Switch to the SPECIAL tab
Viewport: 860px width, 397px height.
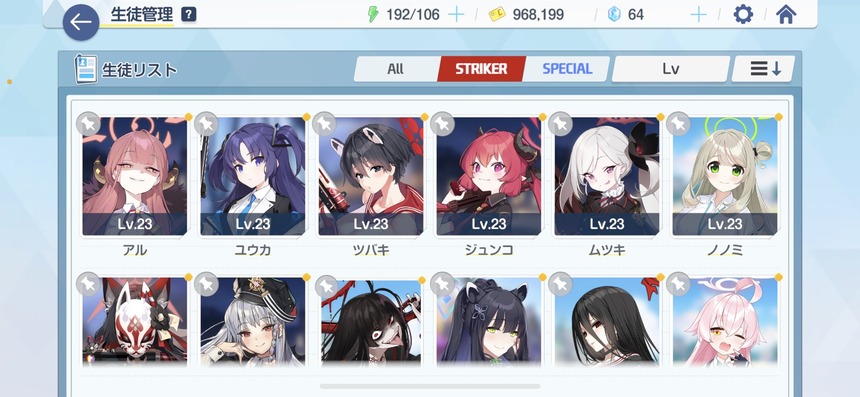(567, 69)
